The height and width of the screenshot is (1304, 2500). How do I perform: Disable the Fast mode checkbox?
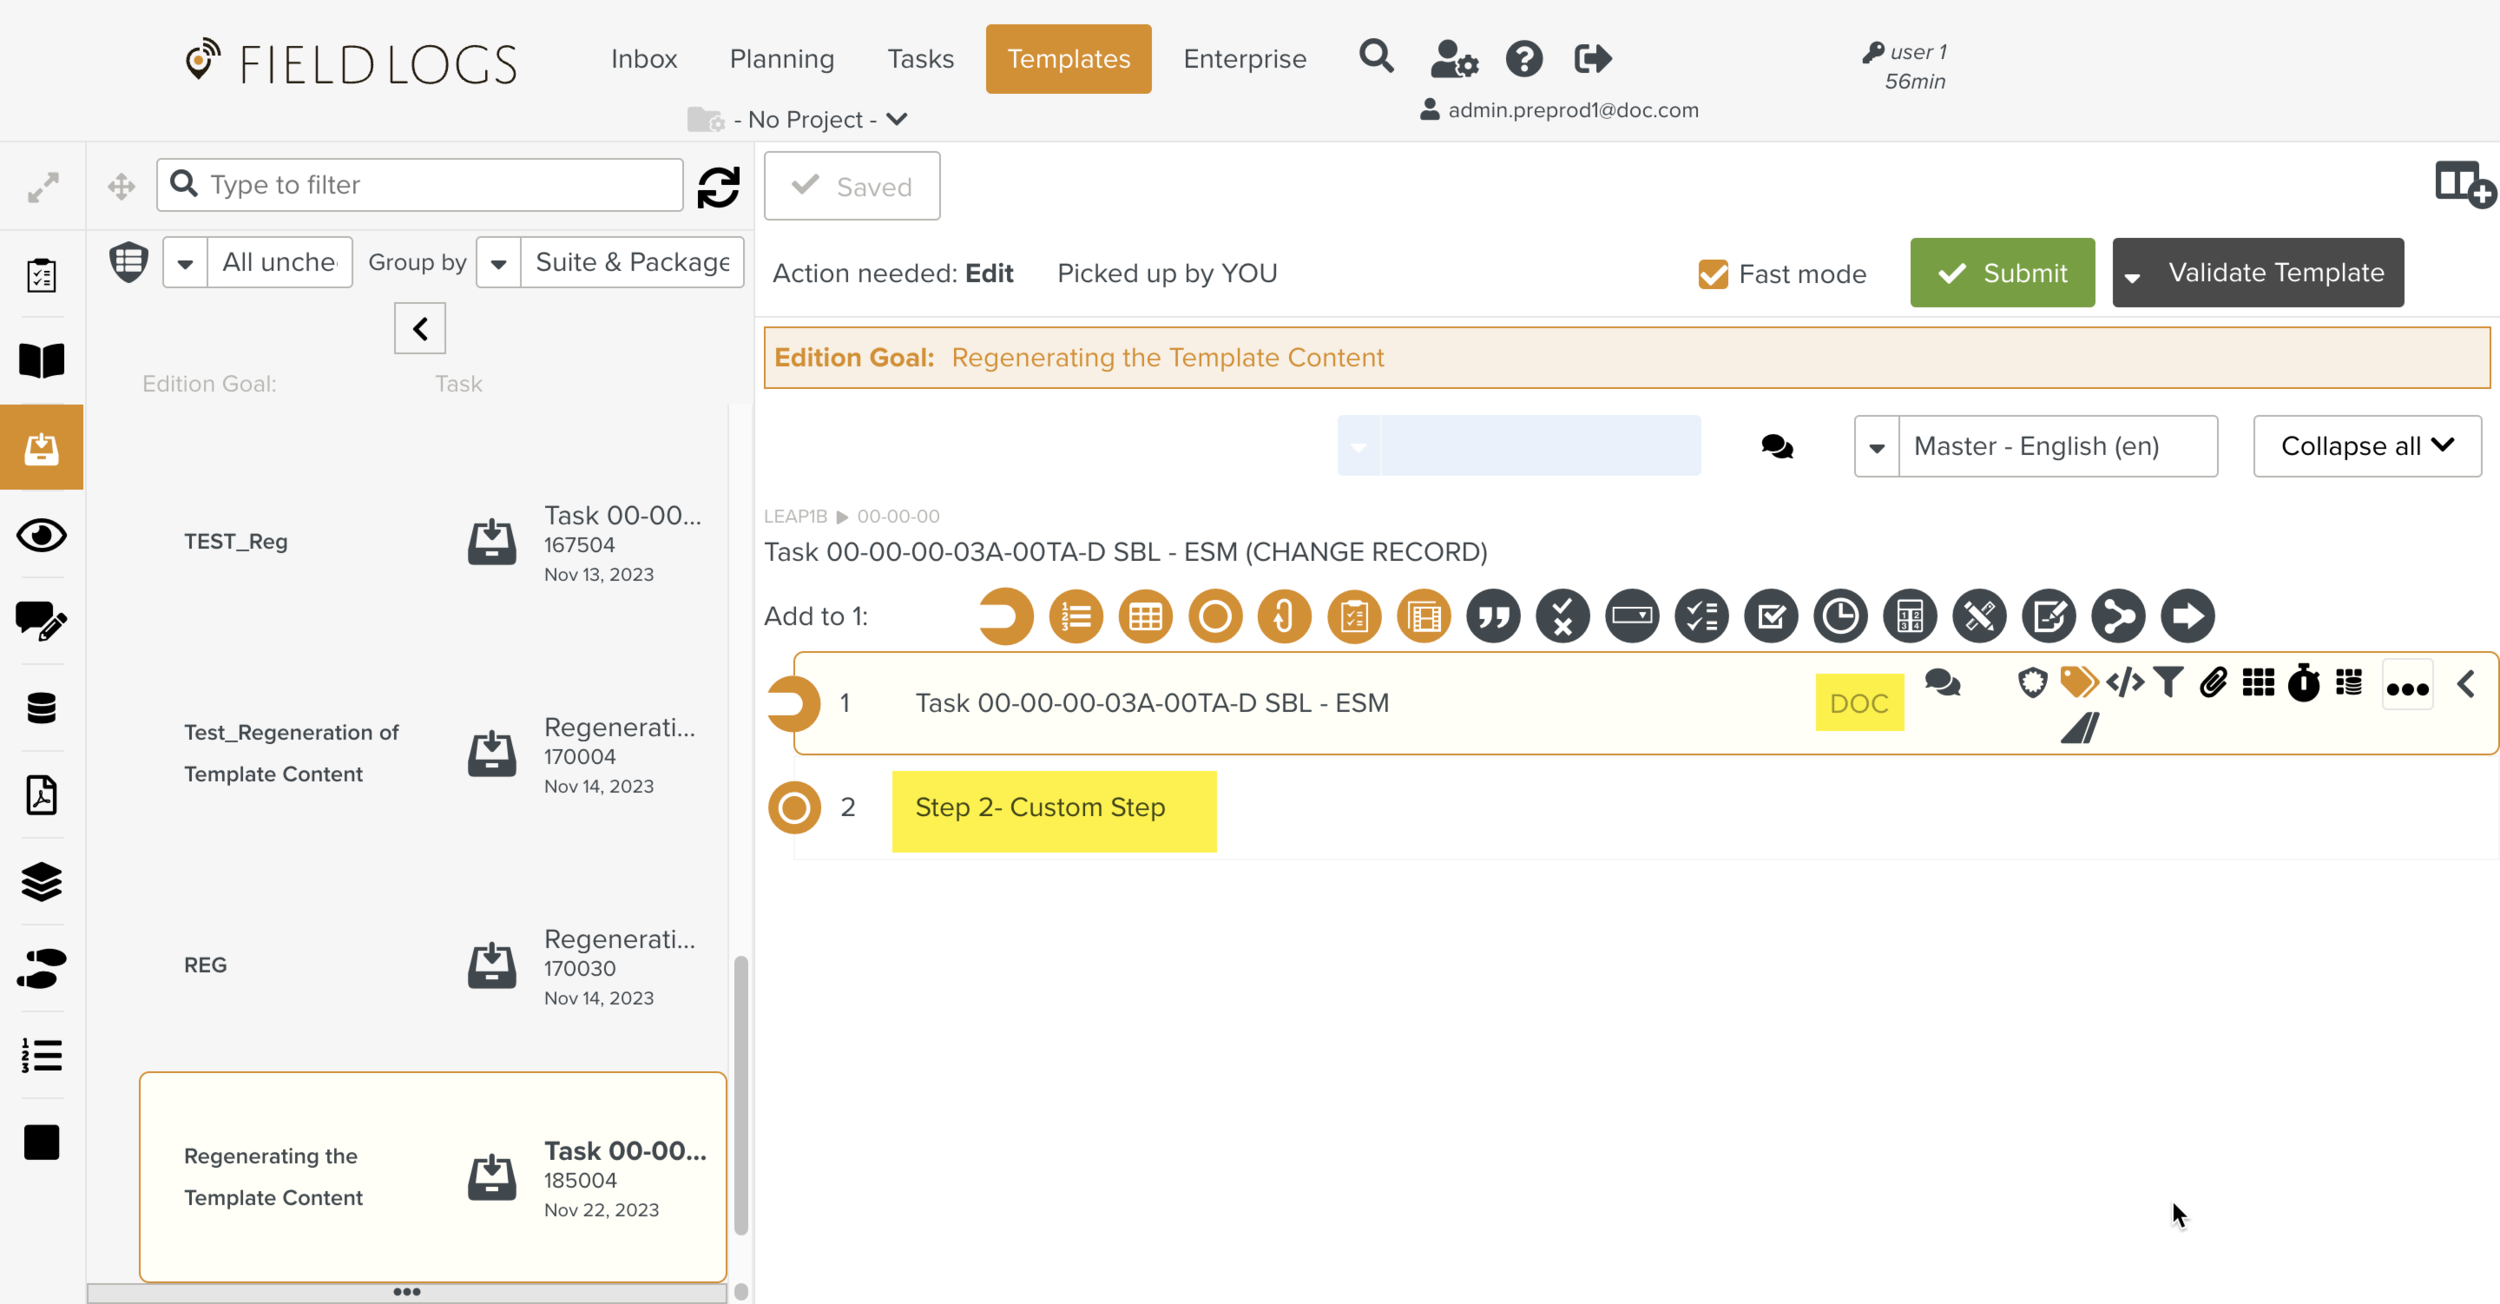tap(1713, 274)
